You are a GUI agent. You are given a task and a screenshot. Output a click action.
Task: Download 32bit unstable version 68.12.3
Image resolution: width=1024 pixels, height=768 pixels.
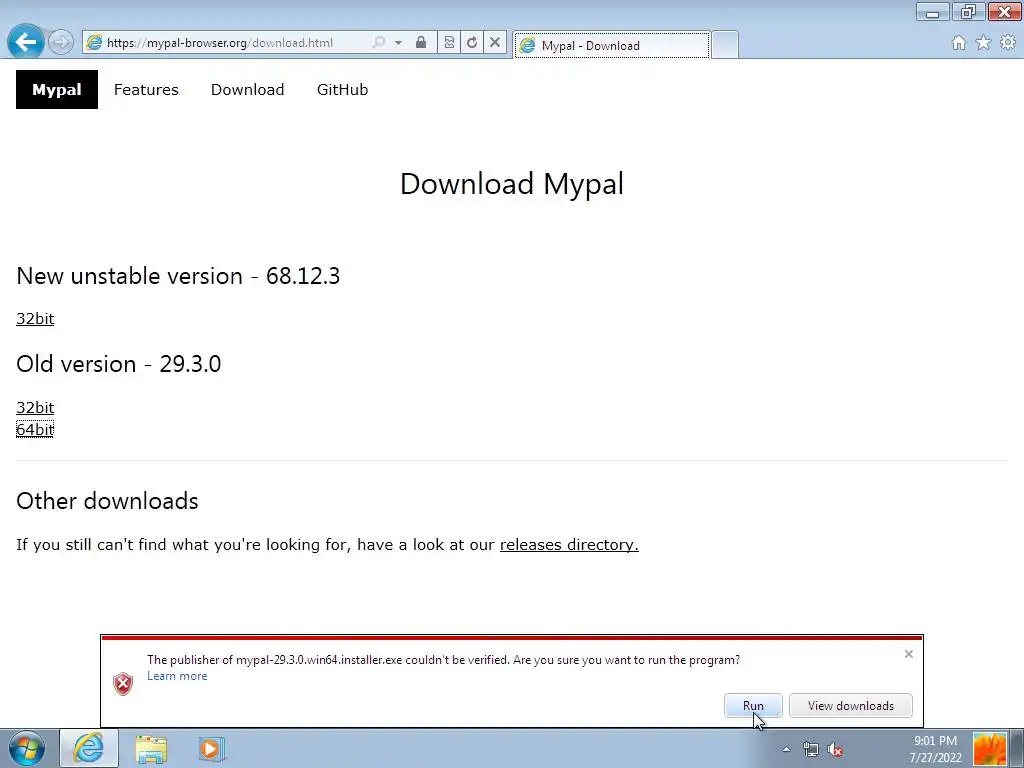[x=35, y=319]
